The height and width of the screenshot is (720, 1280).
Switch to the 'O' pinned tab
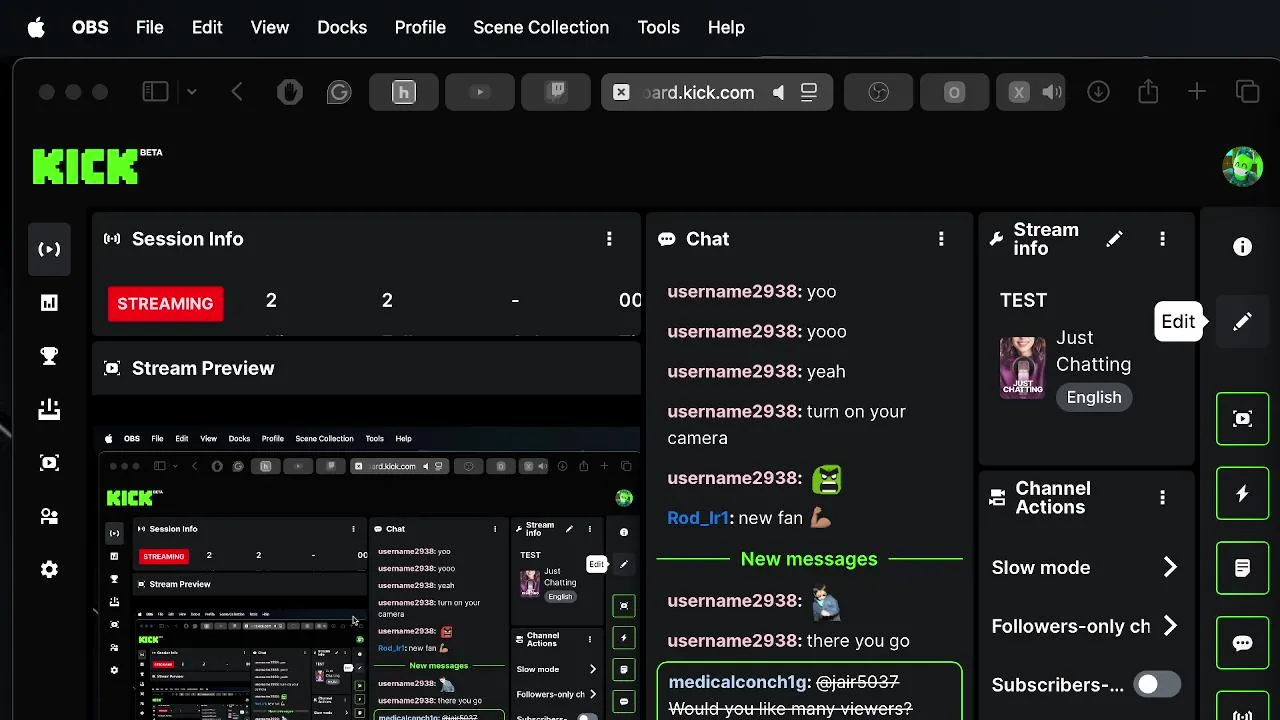954,92
